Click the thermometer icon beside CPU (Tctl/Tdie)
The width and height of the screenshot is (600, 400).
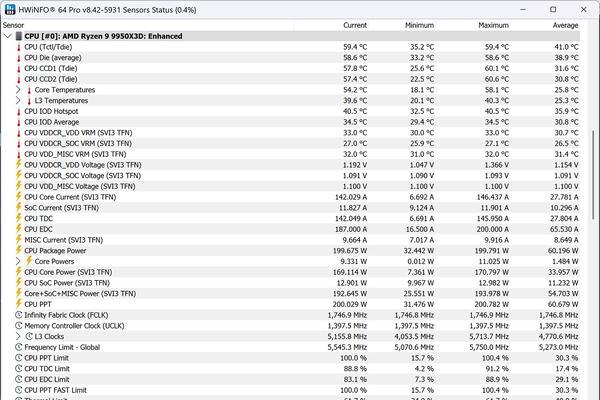(x=18, y=47)
